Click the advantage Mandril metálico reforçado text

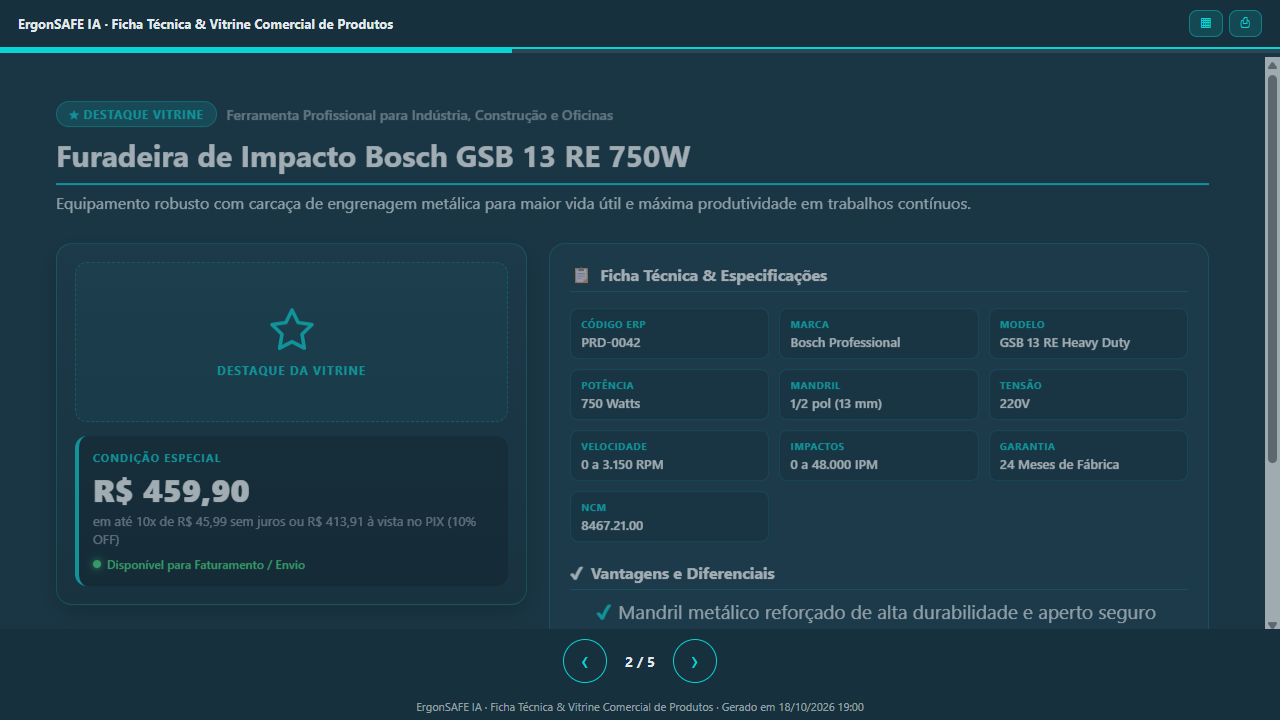(887, 612)
